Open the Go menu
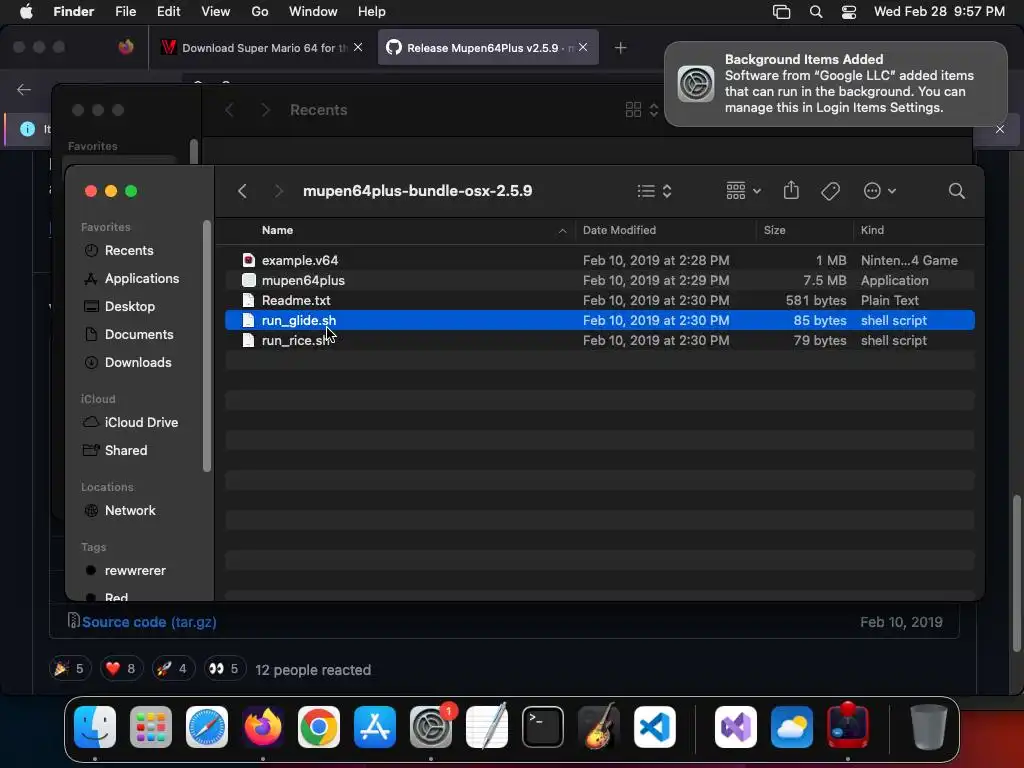The width and height of the screenshot is (1024, 768). pyautogui.click(x=259, y=11)
